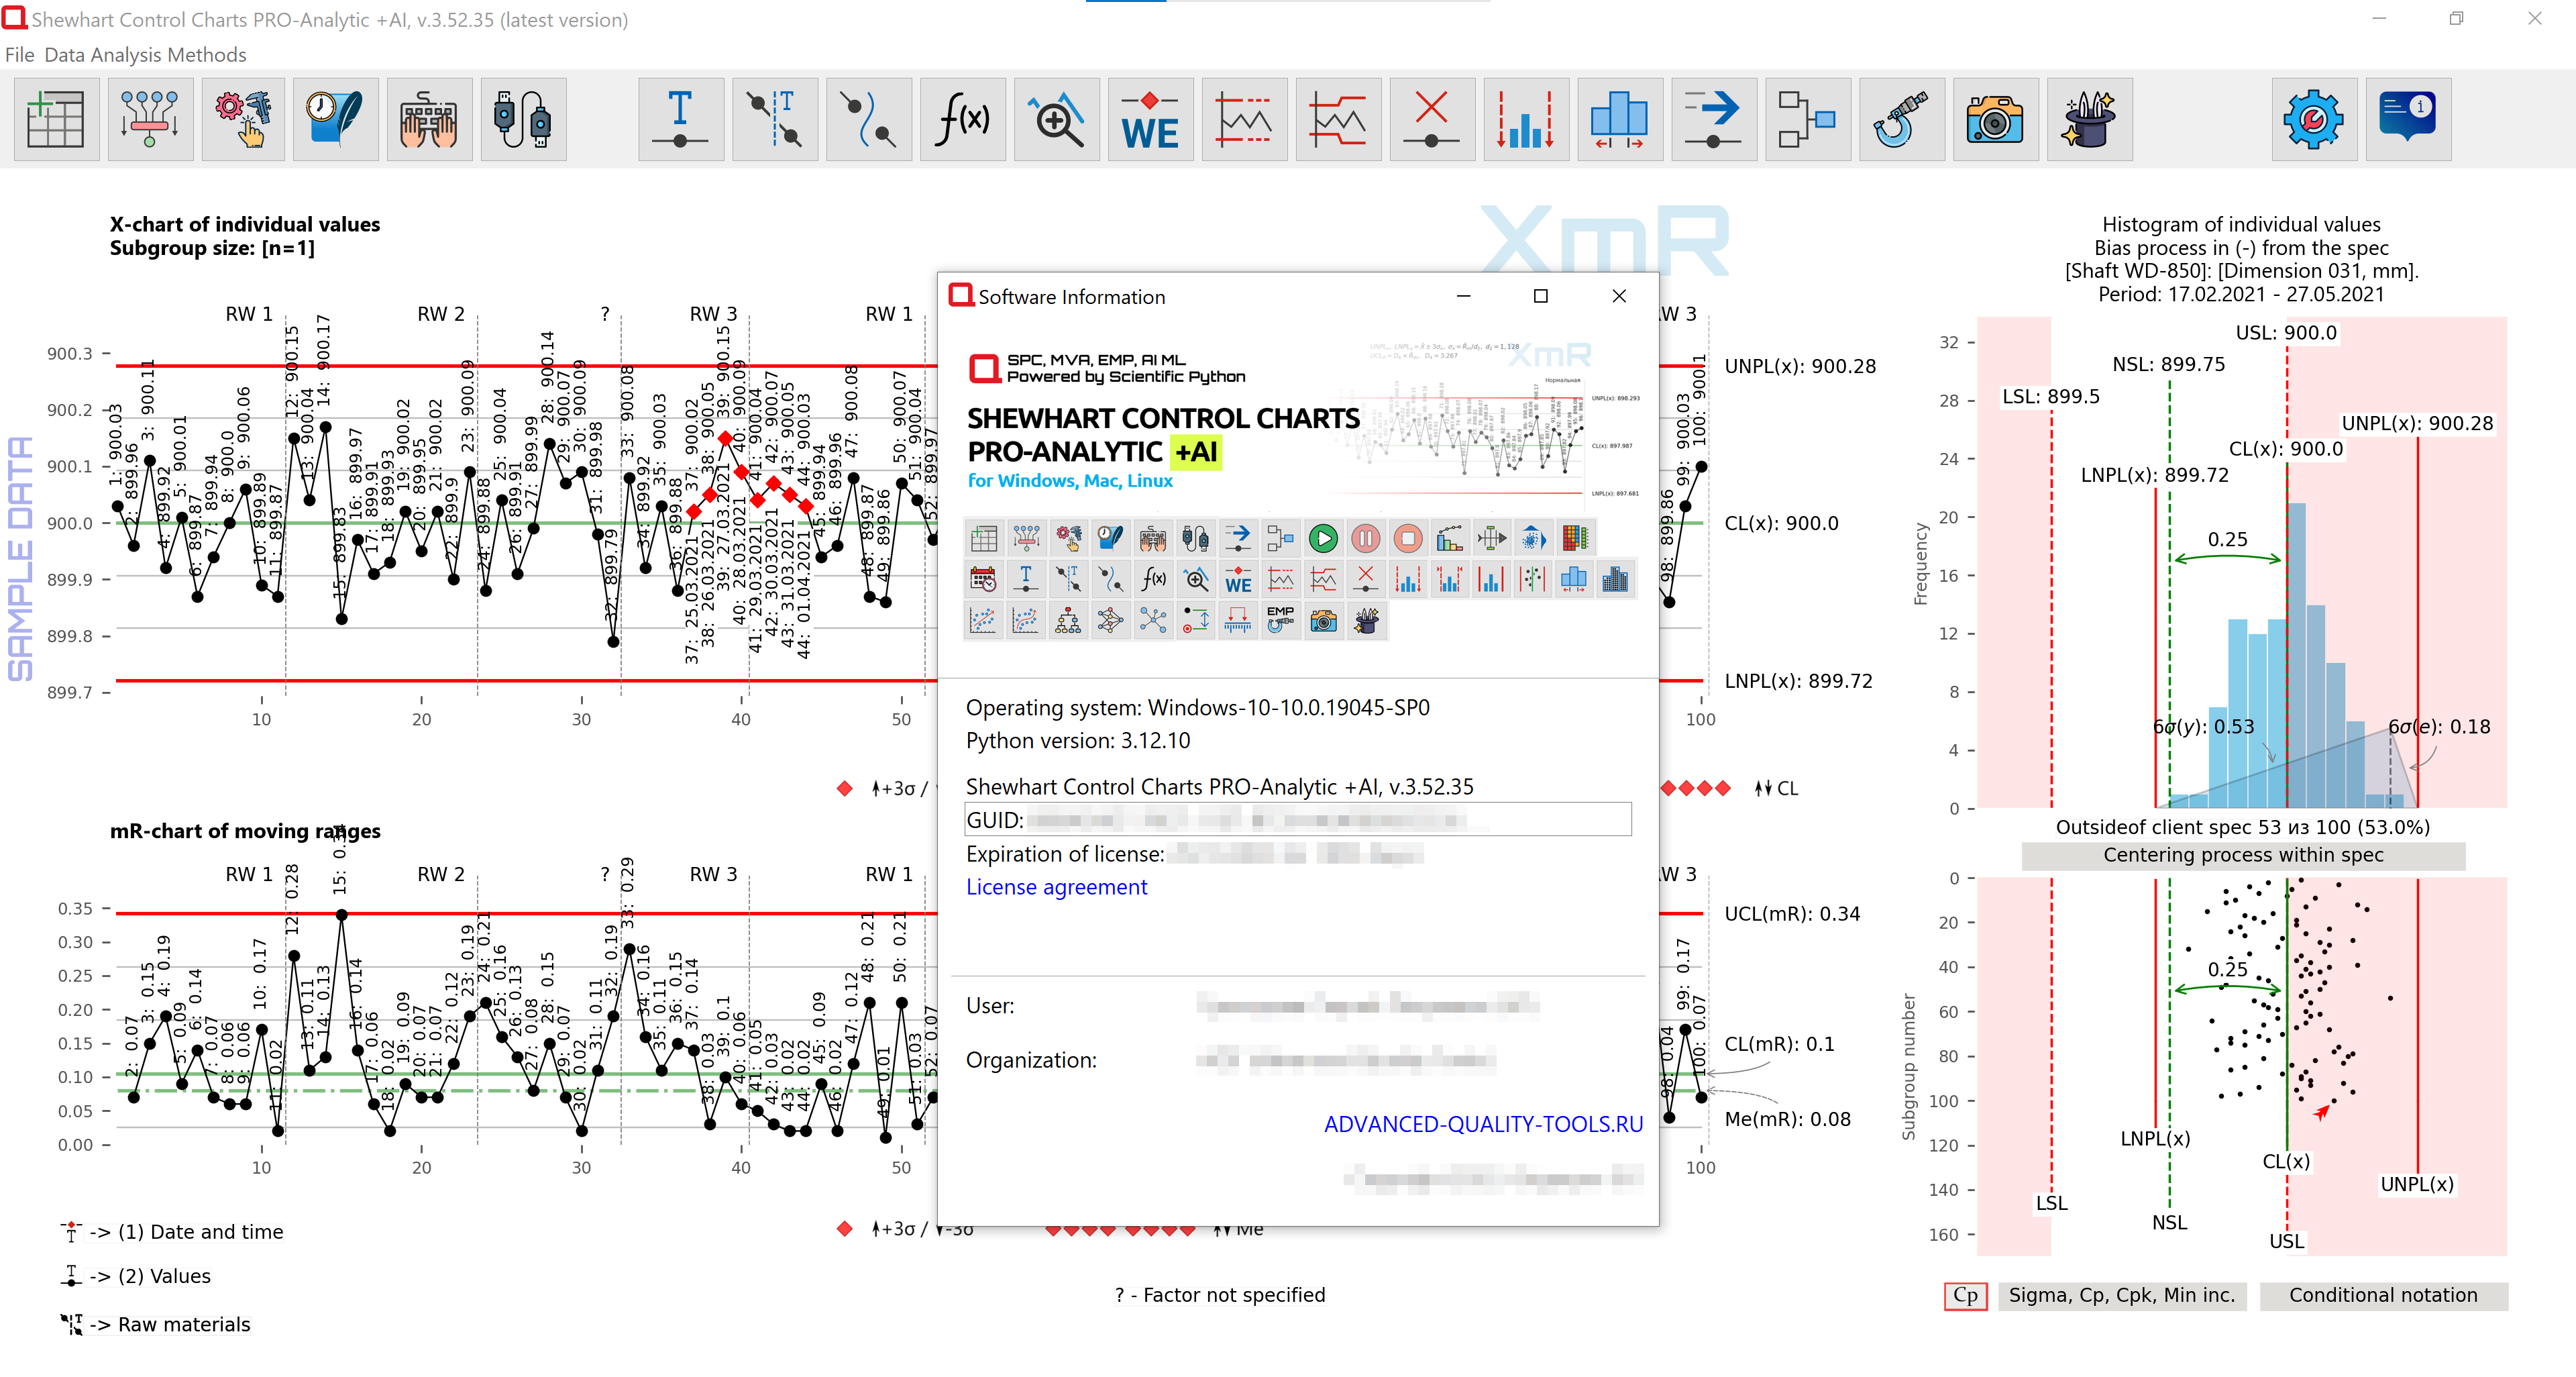Select the f(x) function tool
This screenshot has width=2576, height=1377.
point(962,119)
